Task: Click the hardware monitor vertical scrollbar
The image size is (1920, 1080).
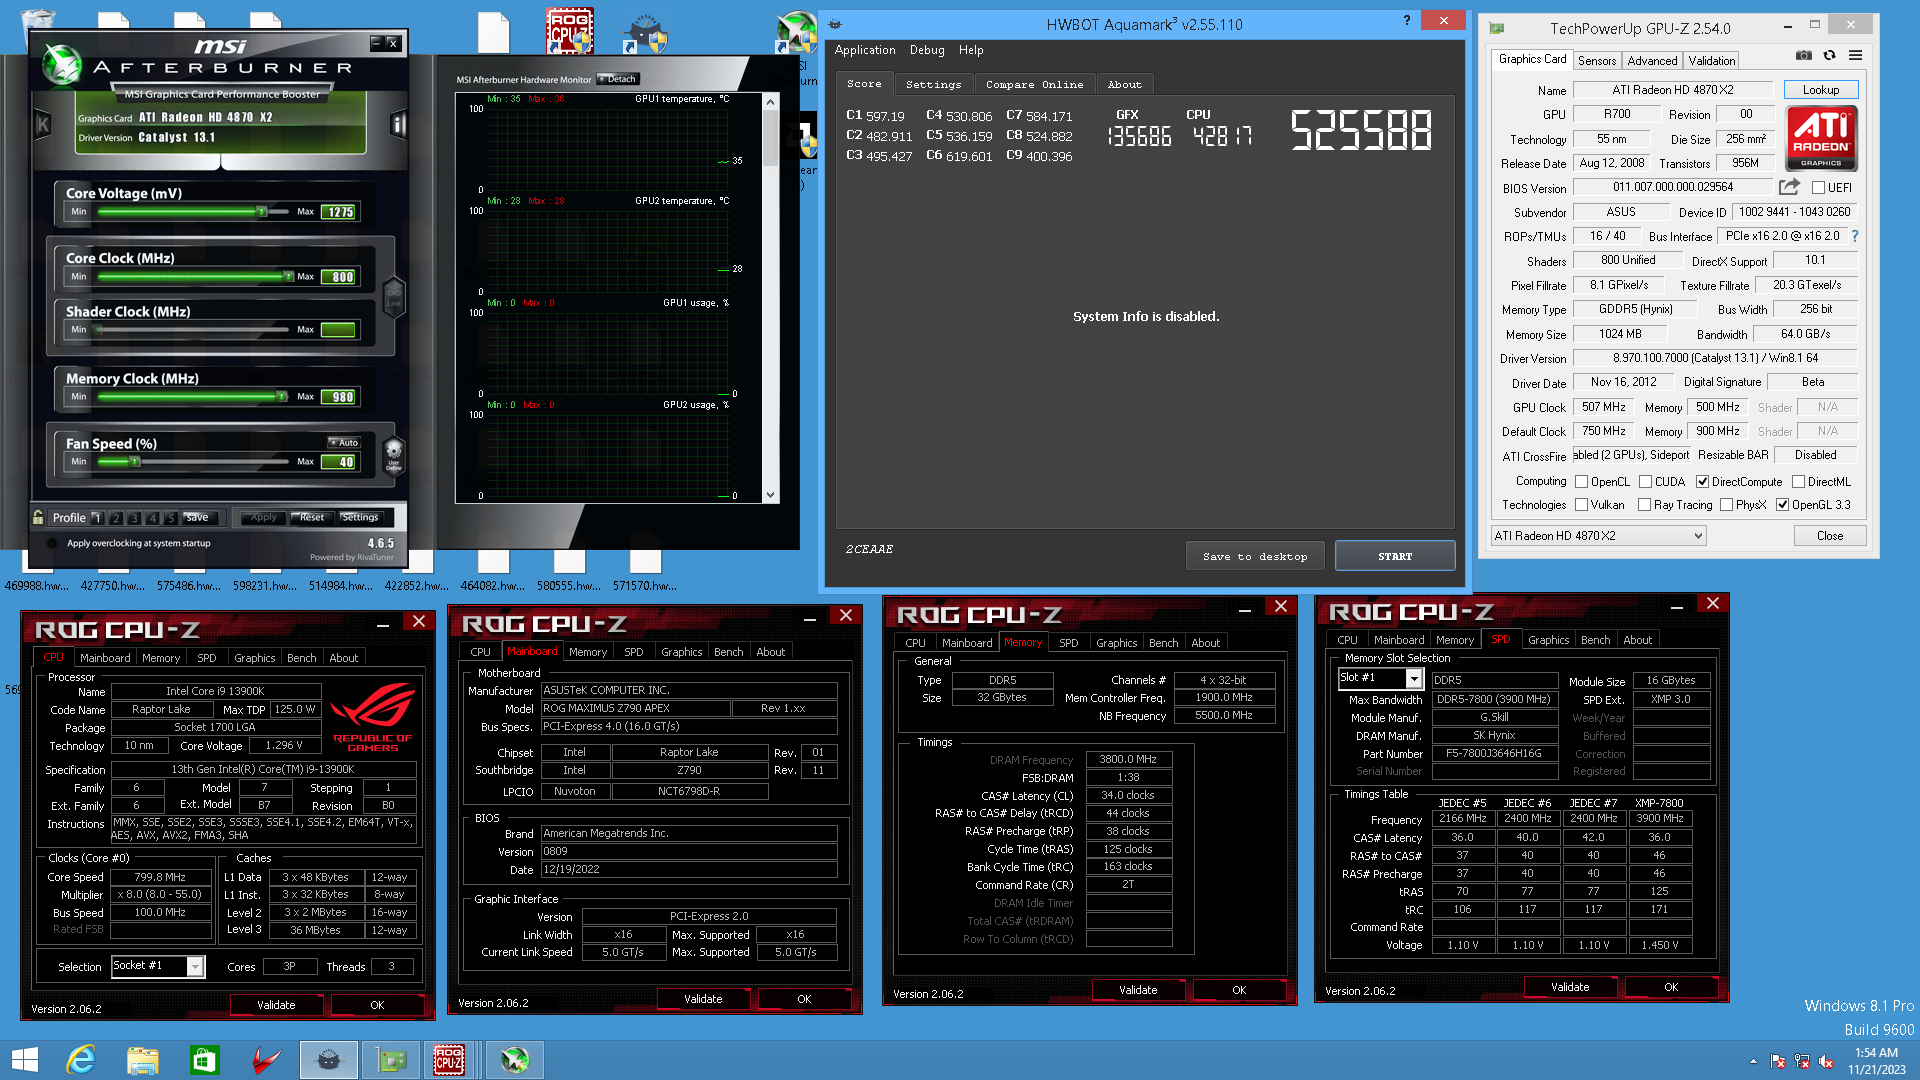Action: [x=770, y=297]
